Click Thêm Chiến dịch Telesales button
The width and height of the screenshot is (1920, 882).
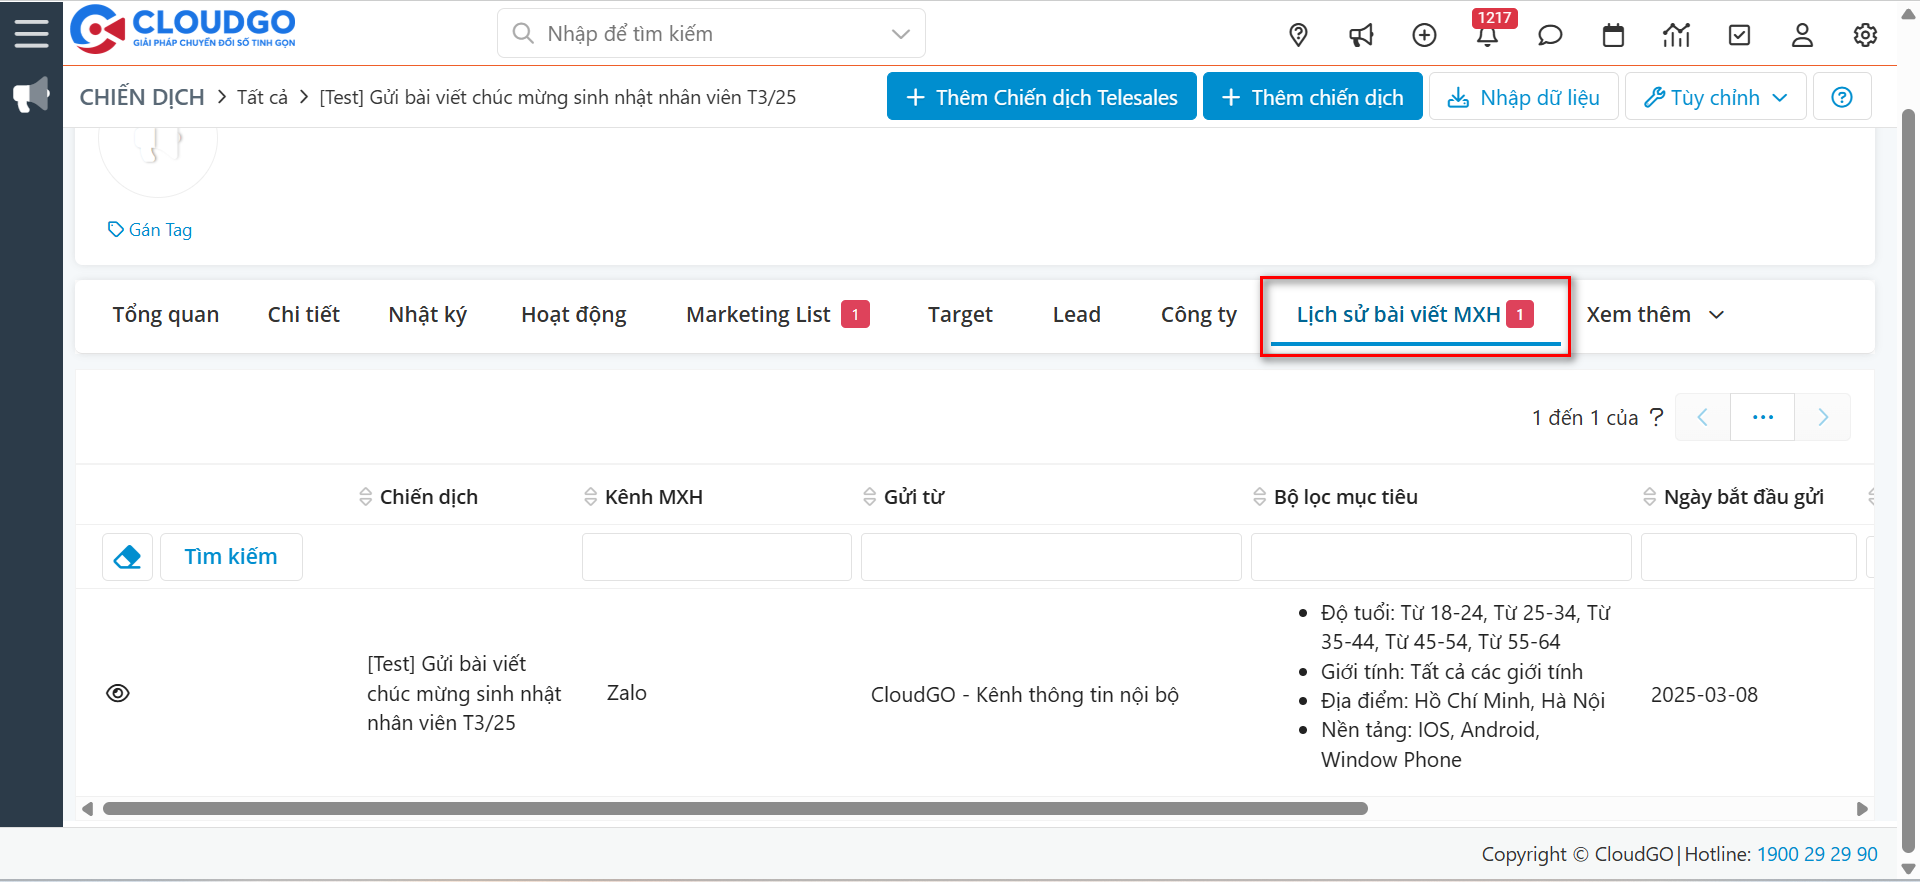point(1041,97)
